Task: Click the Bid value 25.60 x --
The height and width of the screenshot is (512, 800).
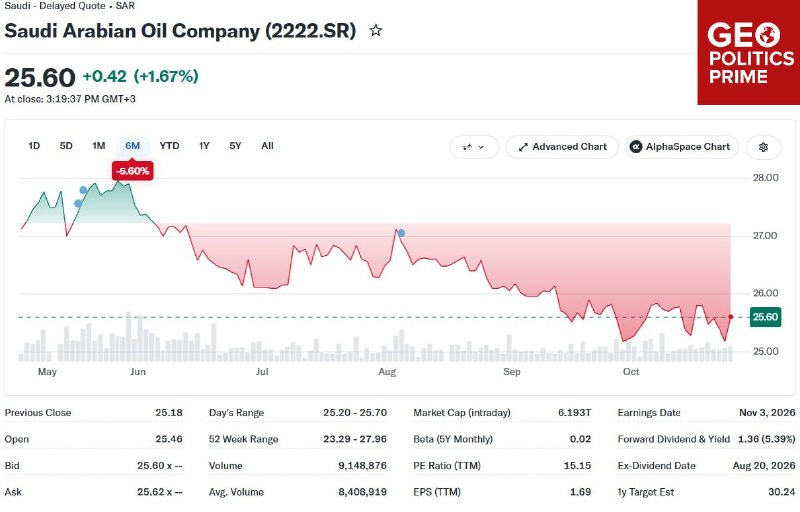Action: click(x=160, y=466)
